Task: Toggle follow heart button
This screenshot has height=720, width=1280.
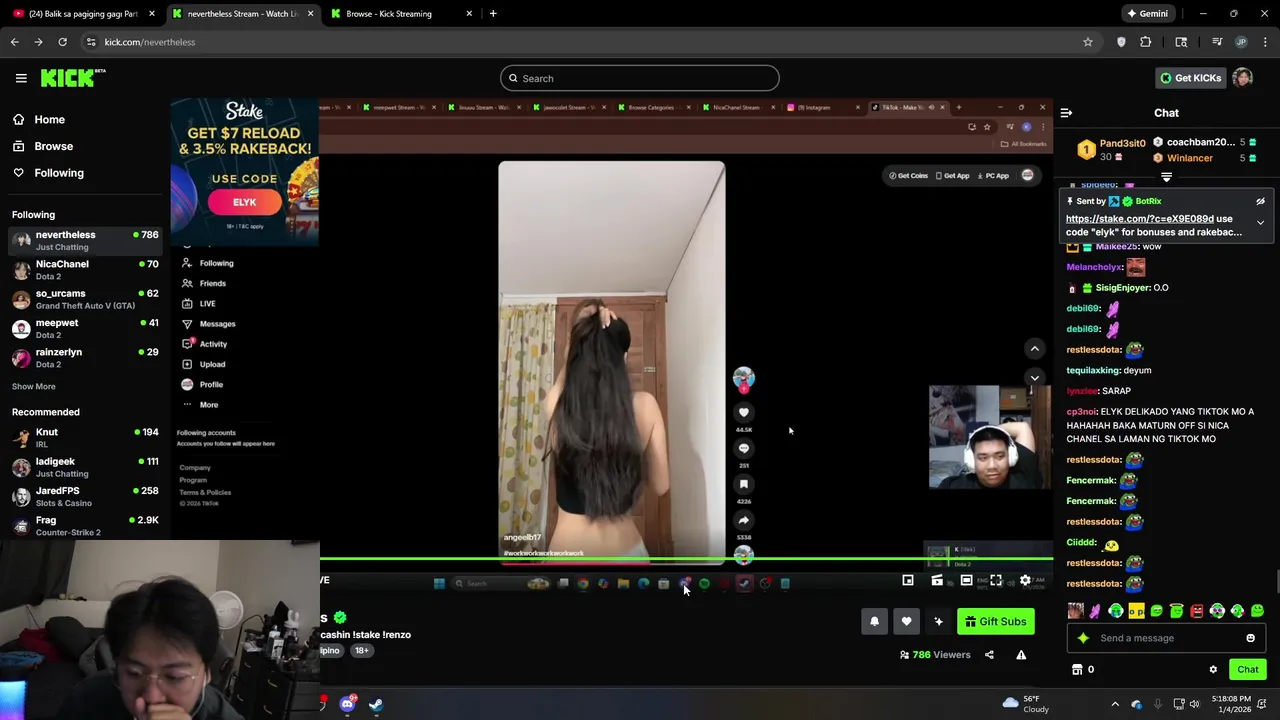Action: pyautogui.click(x=906, y=622)
